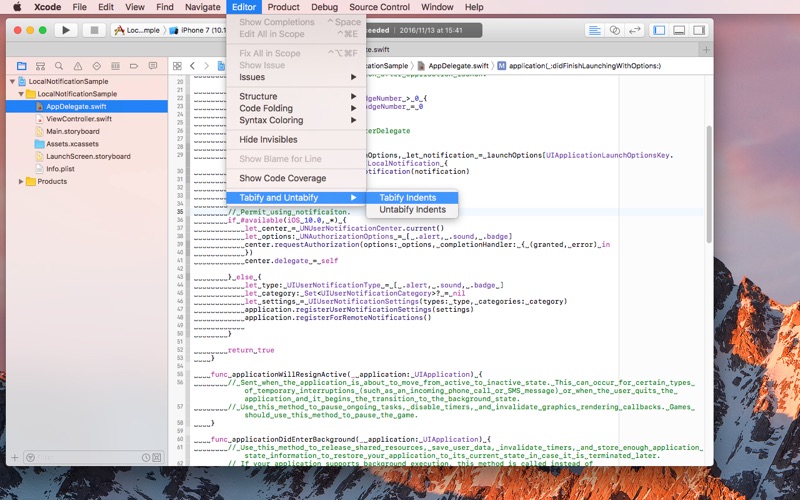Expand the Products folder
This screenshot has width=800, height=500.
point(21,181)
